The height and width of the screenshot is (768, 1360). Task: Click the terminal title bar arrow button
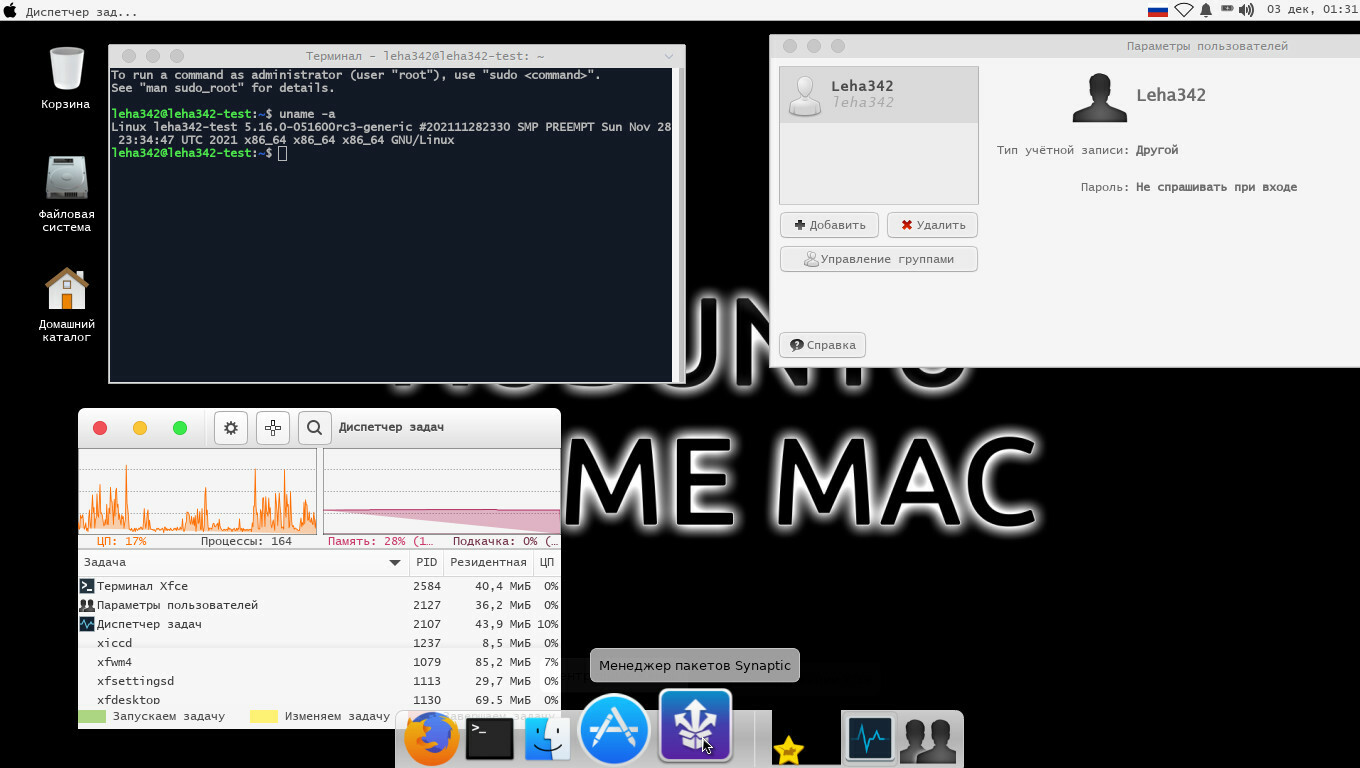pyautogui.click(x=668, y=56)
